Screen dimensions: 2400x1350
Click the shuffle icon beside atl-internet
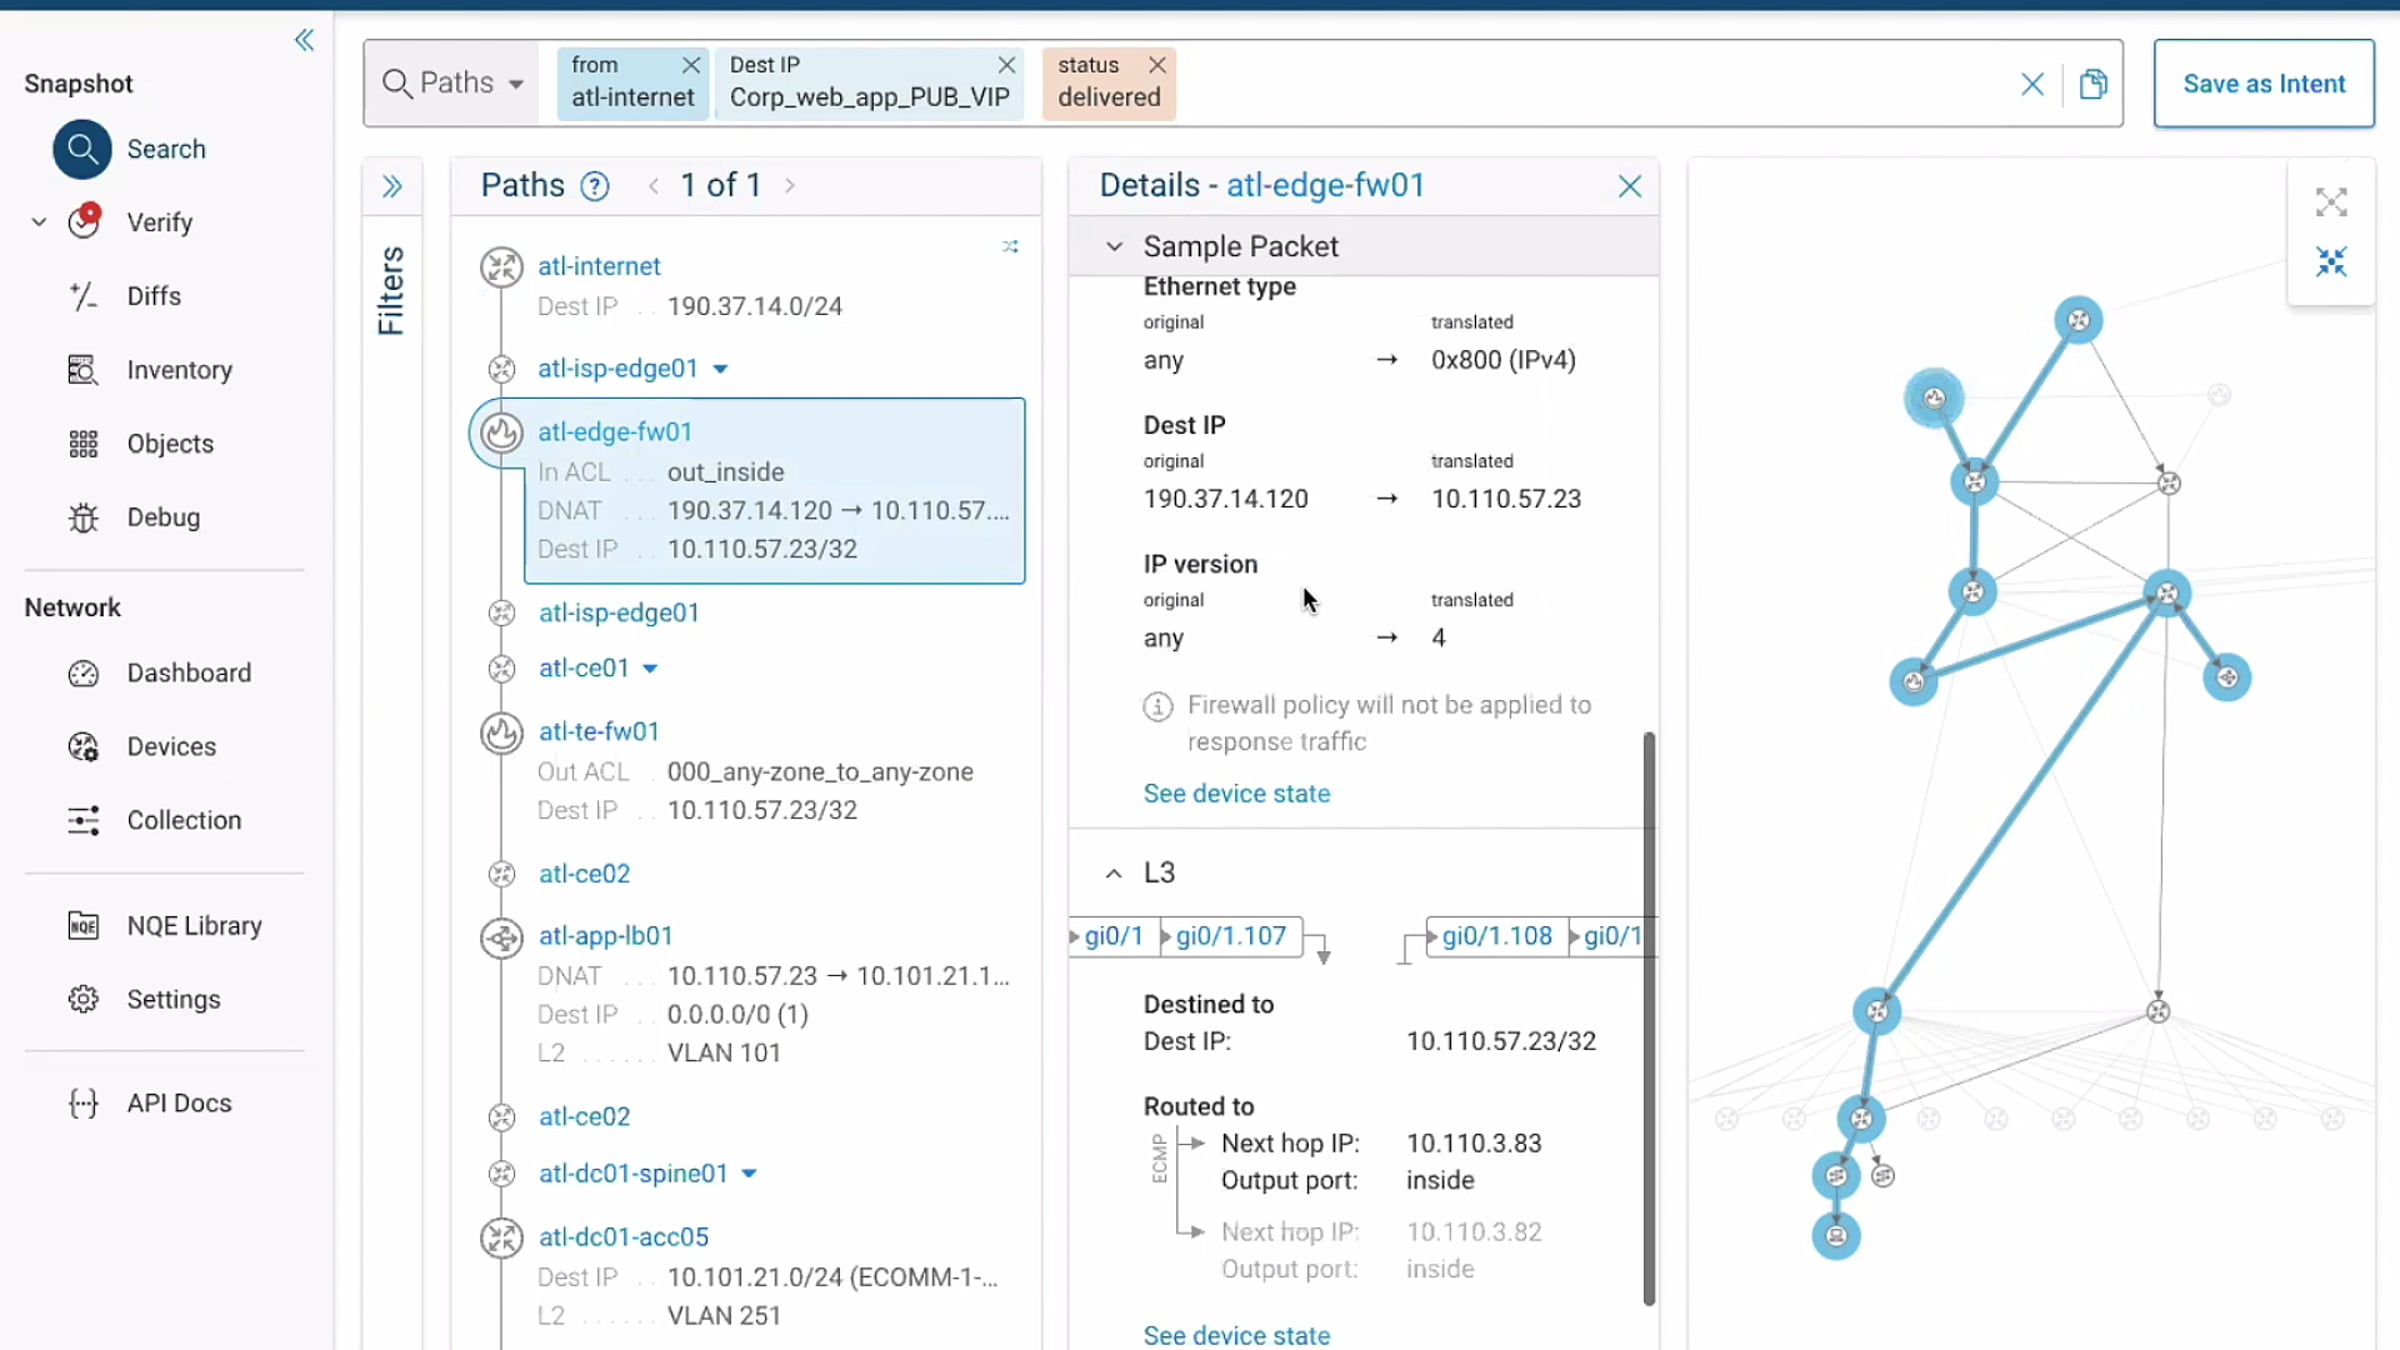[x=1010, y=246]
